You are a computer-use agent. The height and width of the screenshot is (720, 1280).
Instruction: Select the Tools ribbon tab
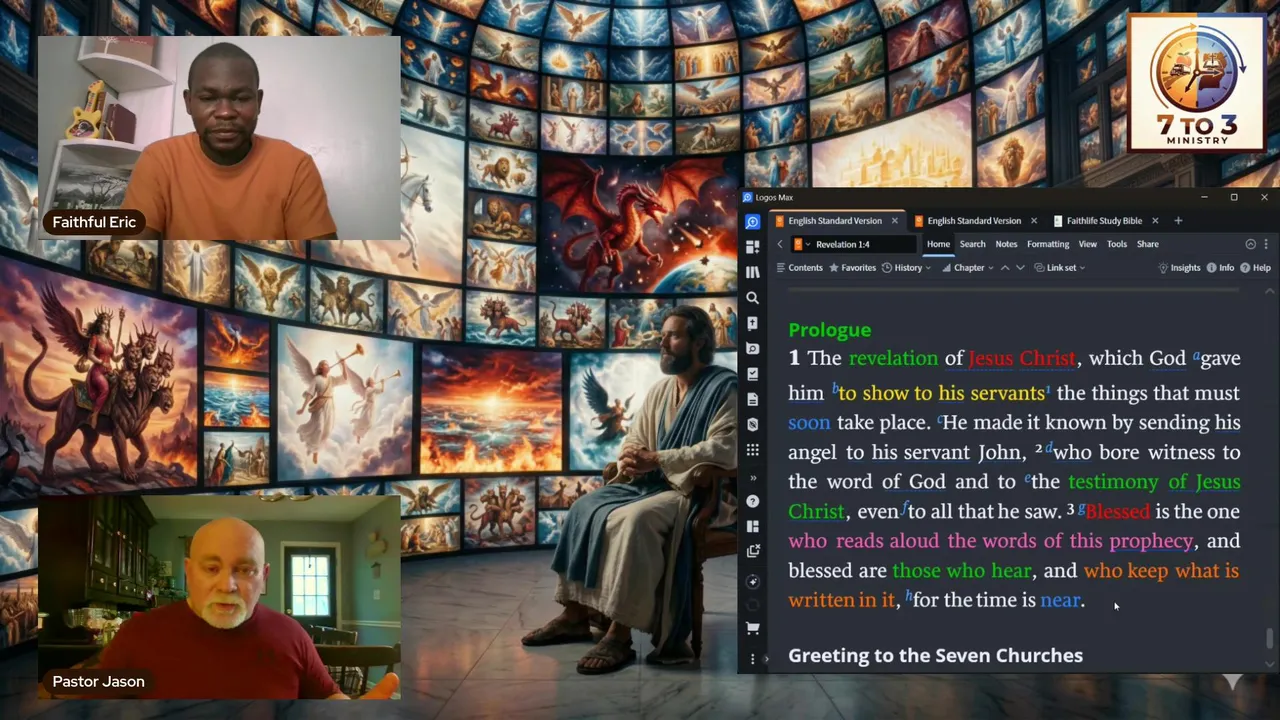(1117, 244)
